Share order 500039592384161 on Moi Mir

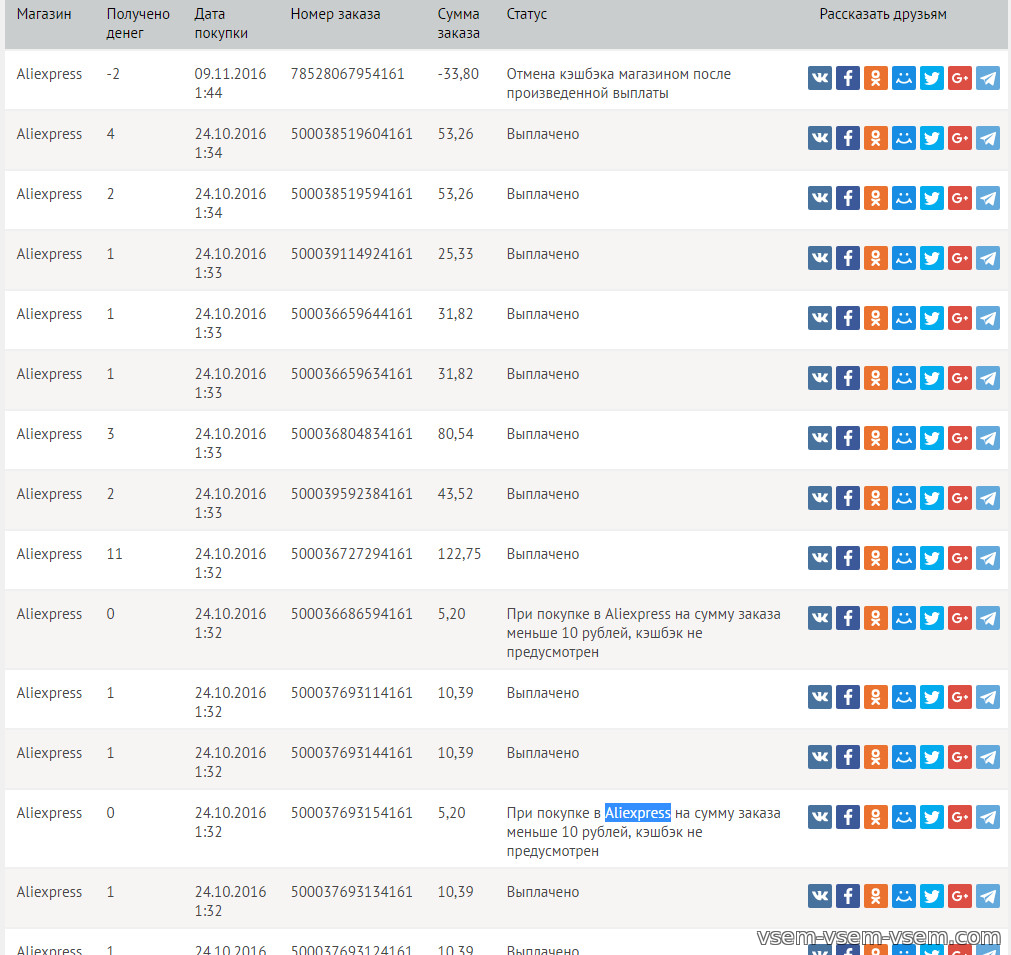(903, 498)
